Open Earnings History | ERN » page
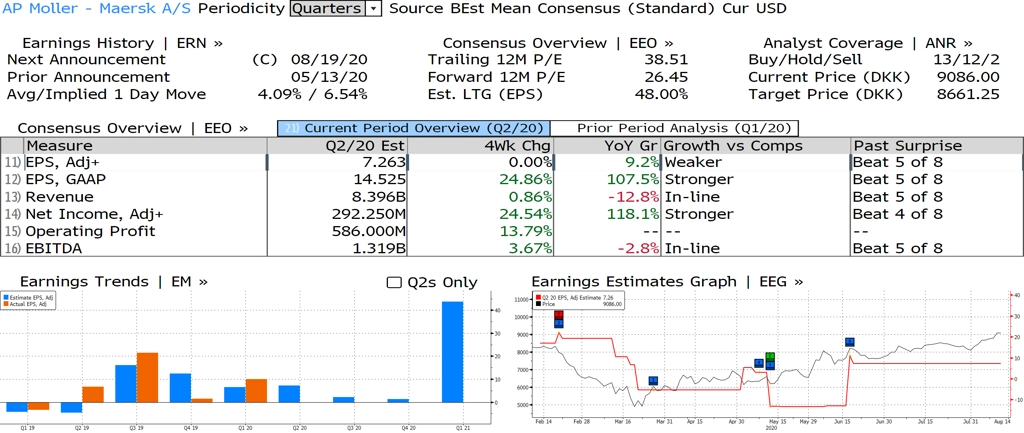 (x=122, y=43)
